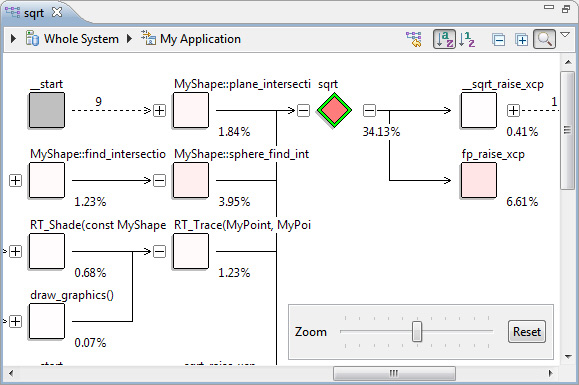
Task: Click the fp_raise_xcp function name
Action: pos(493,154)
